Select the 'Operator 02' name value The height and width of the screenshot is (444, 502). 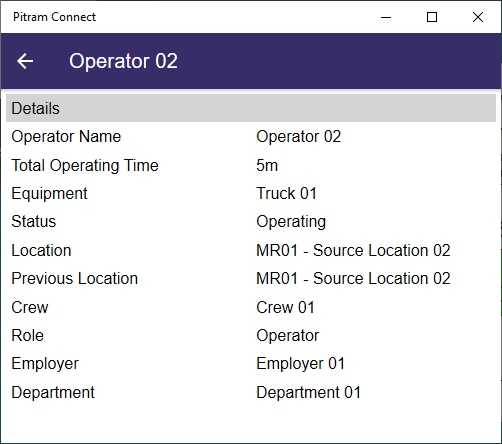(299, 137)
